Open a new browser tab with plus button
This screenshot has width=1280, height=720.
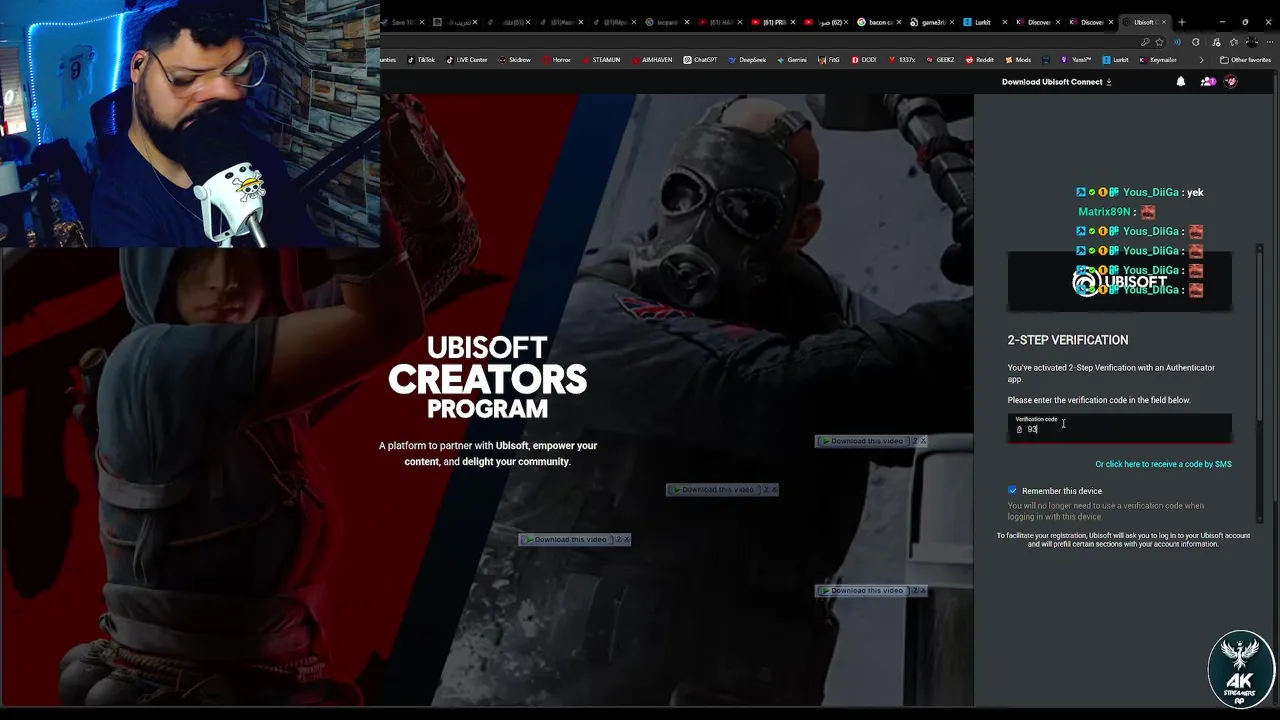coord(1181,22)
